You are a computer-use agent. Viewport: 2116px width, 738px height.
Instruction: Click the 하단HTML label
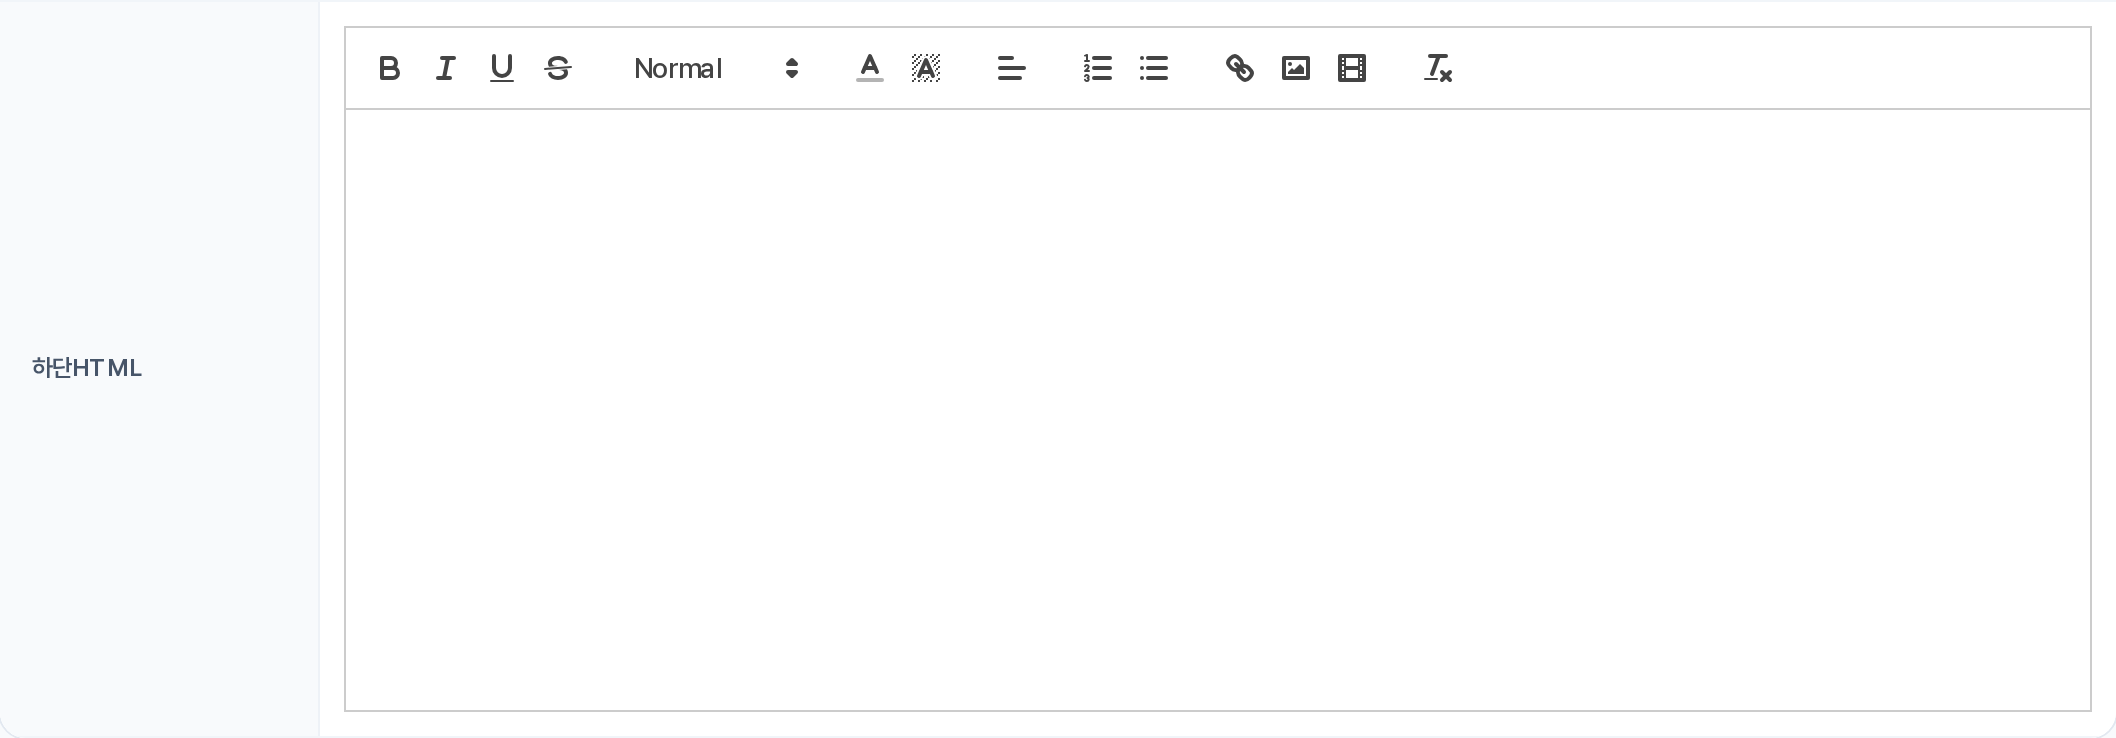click(87, 368)
